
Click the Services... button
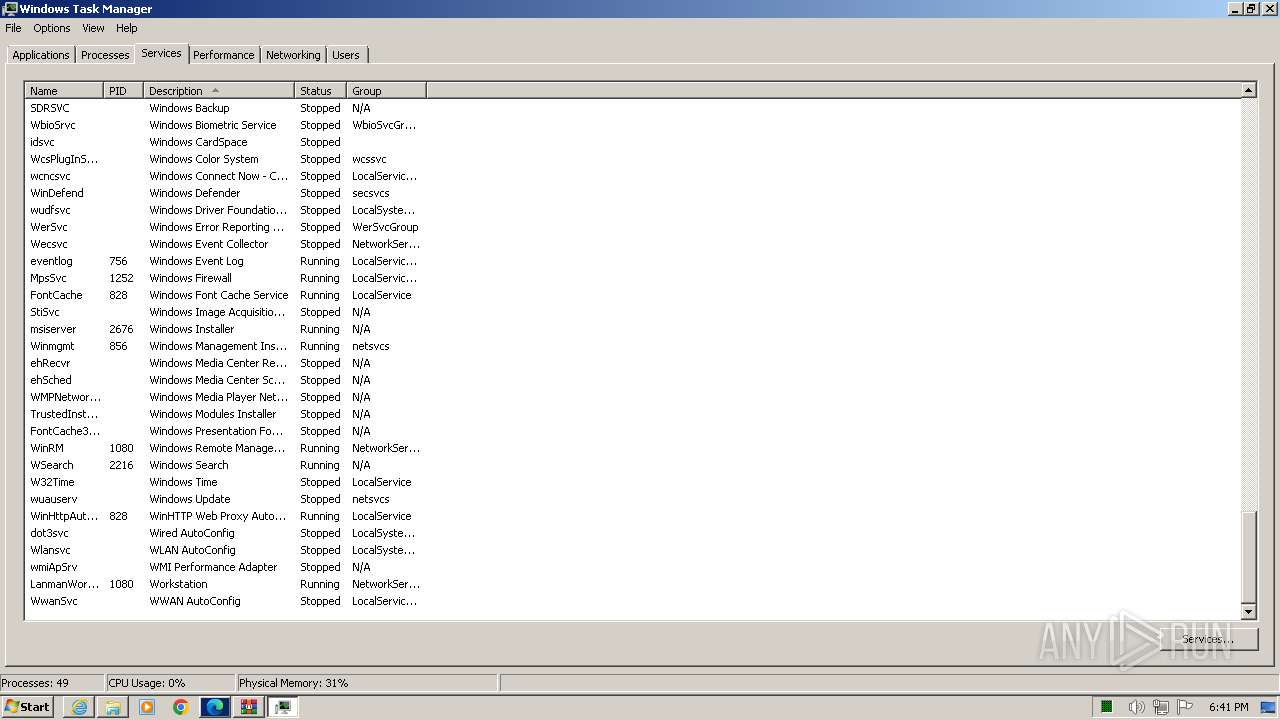click(1207, 639)
